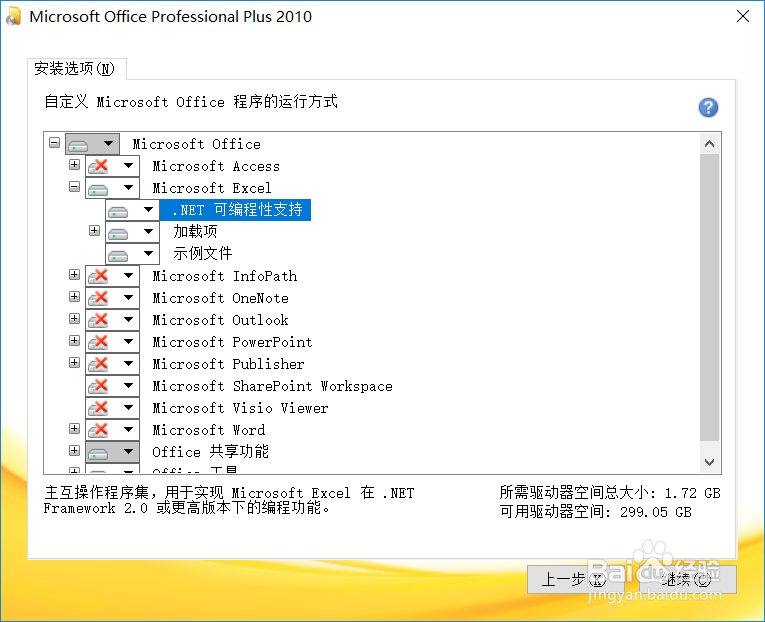Expand the Microsoft Outlook node
This screenshot has width=765, height=622.
pos(74,318)
